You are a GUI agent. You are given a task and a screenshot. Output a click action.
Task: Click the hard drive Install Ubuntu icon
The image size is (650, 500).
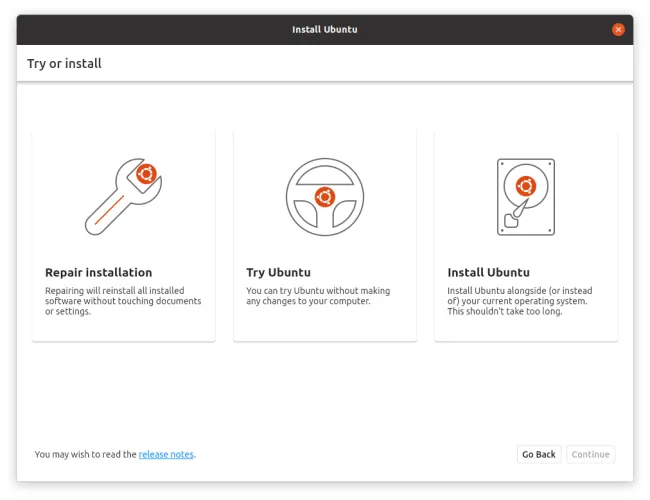click(x=525, y=196)
